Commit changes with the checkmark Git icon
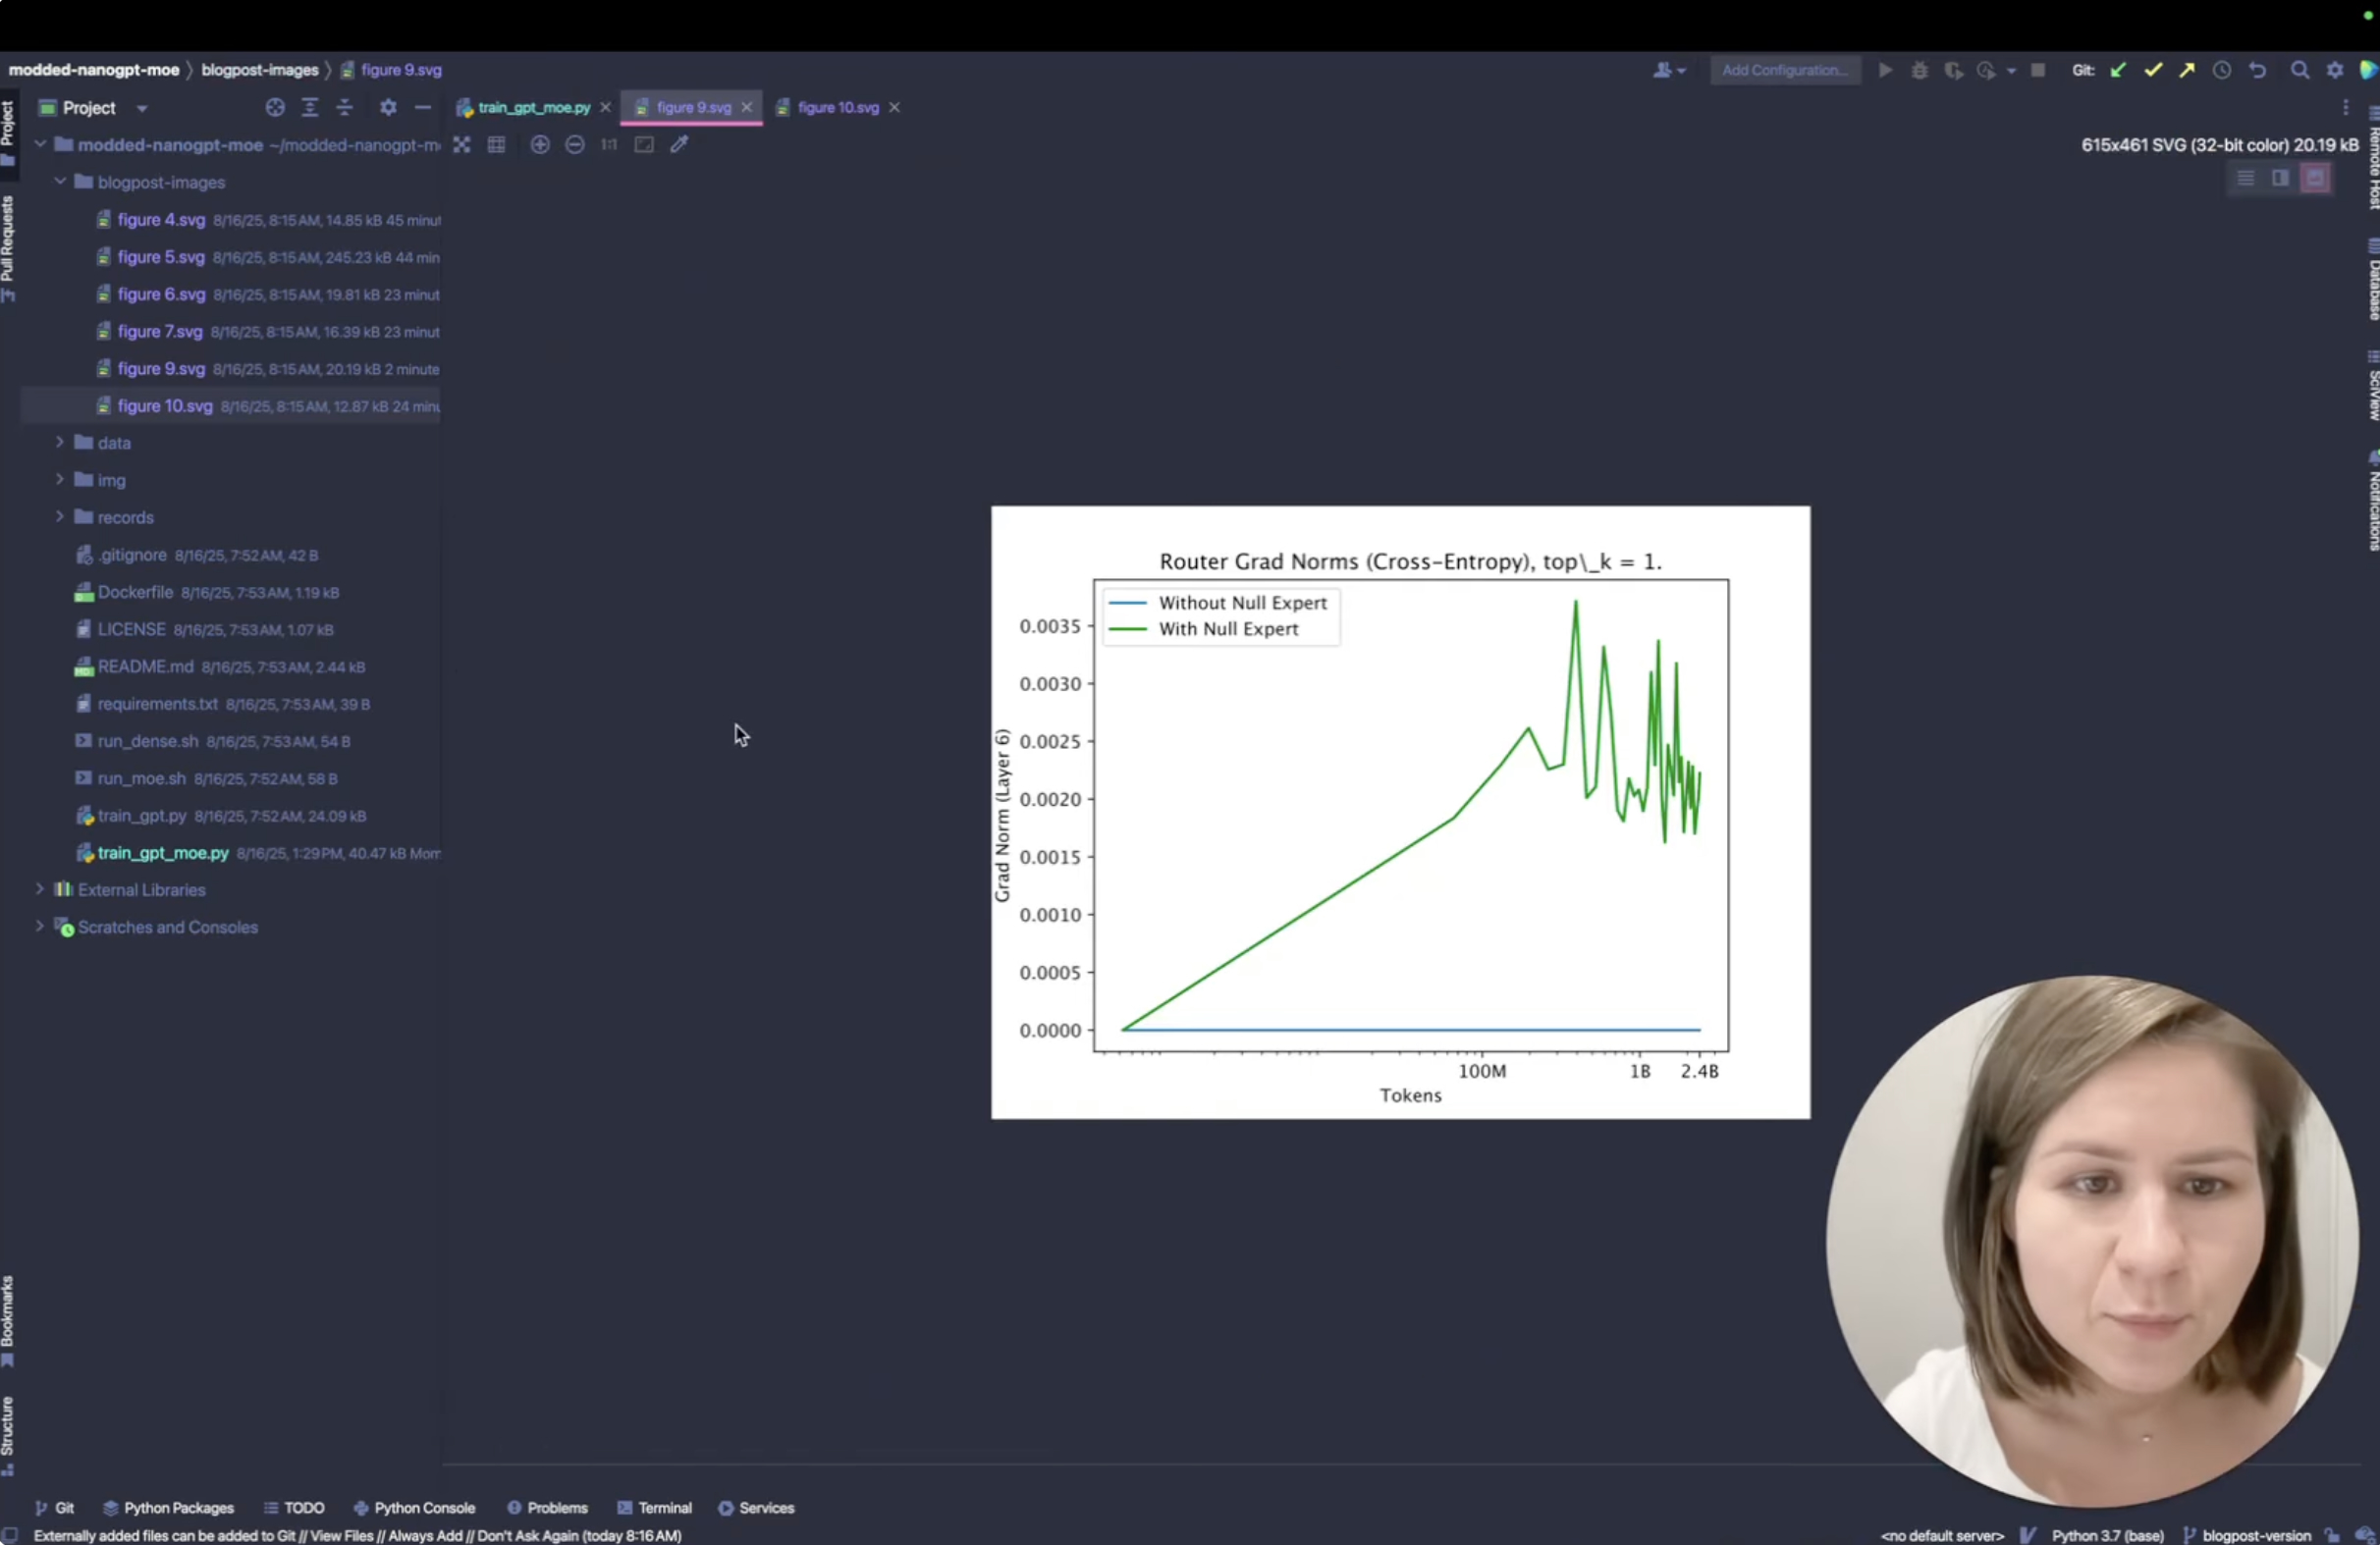 click(2152, 70)
